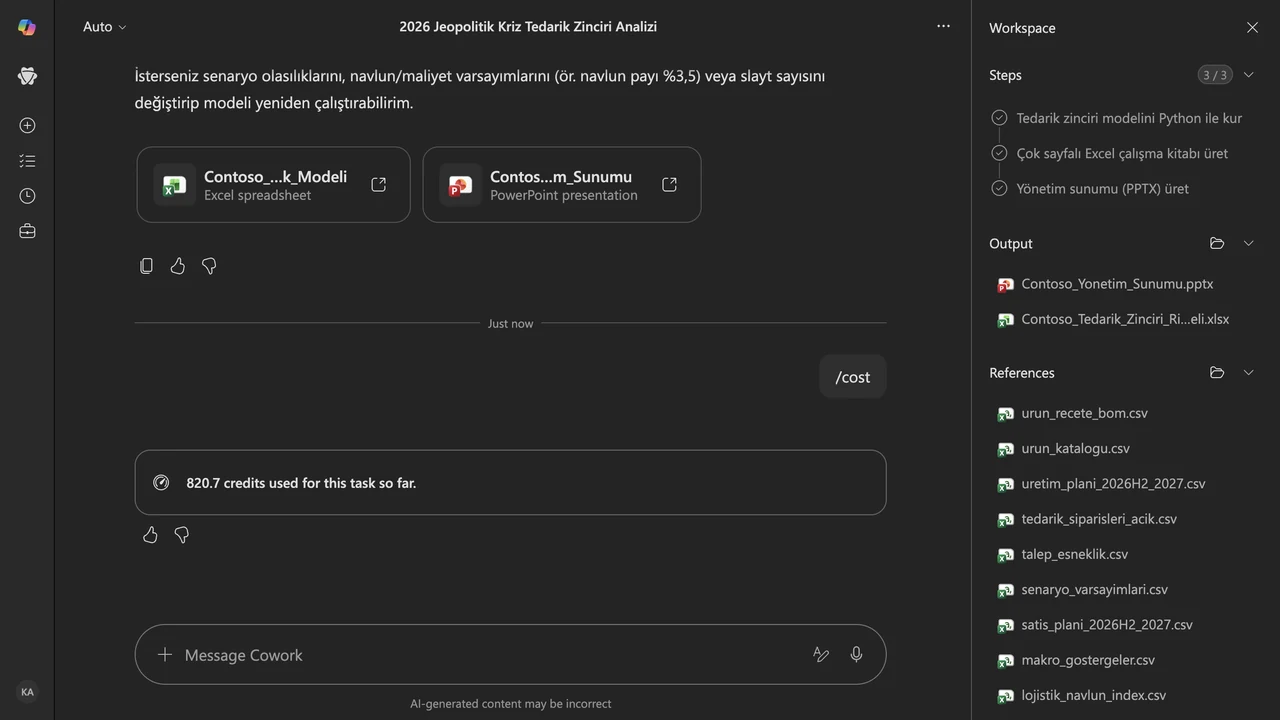Collapse the Steps section chevron
This screenshot has width=1280, height=720.
[x=1248, y=75]
